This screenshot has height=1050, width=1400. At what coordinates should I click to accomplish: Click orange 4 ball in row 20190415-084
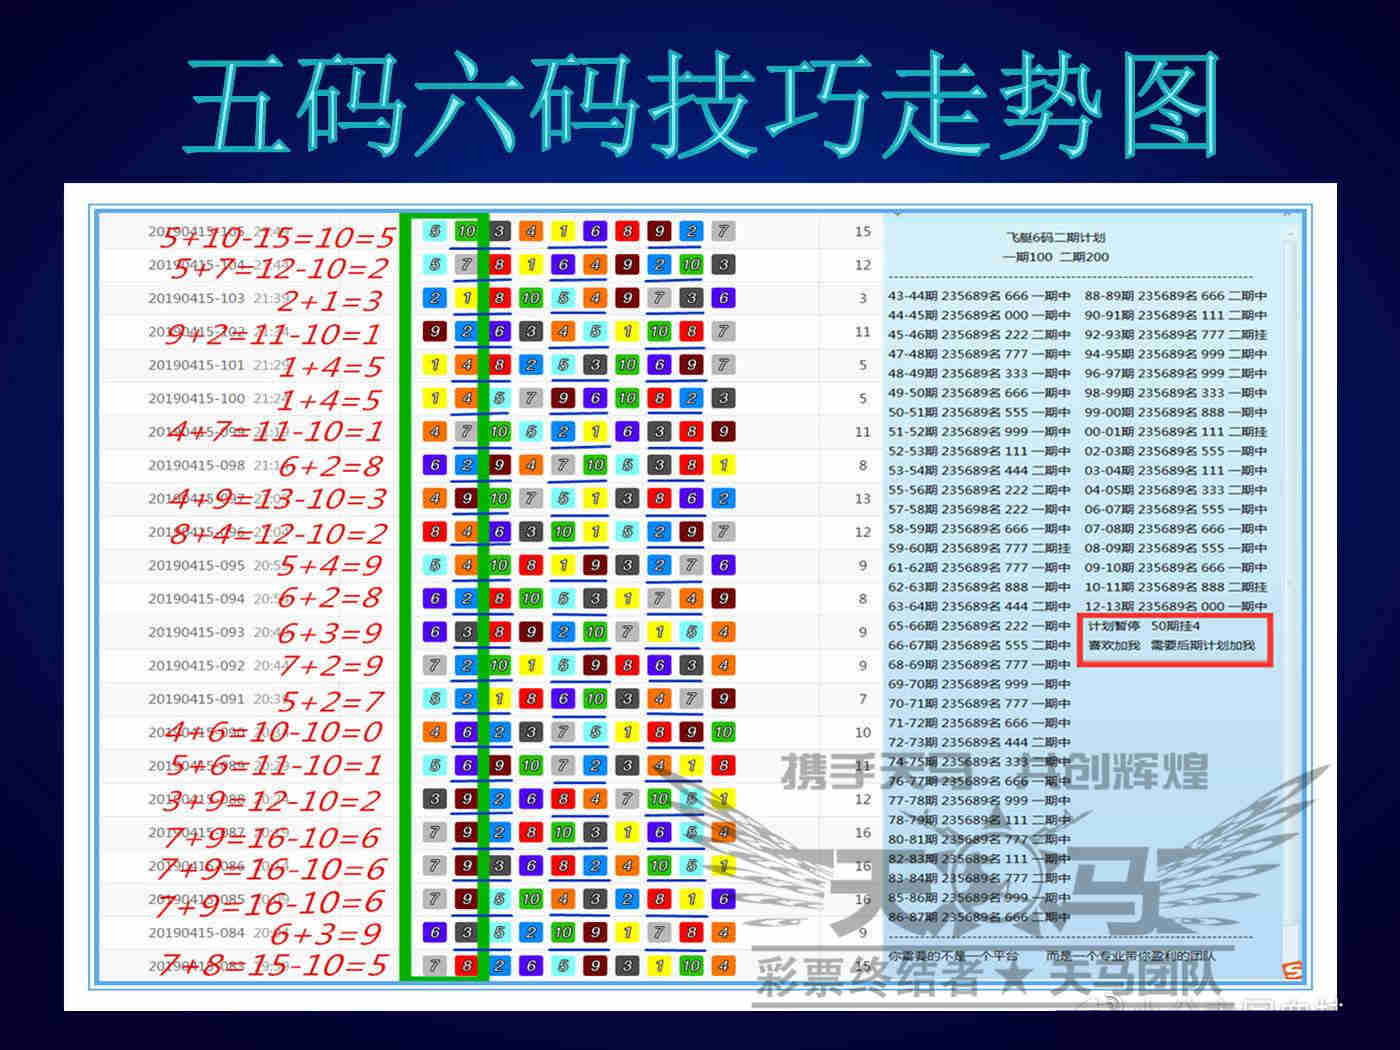coord(723,932)
